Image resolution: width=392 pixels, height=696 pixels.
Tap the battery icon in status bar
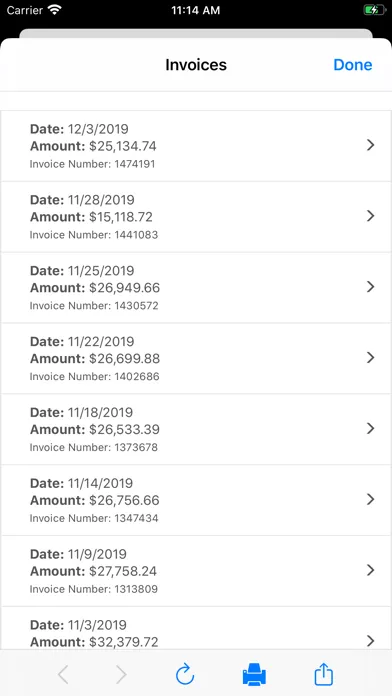click(375, 10)
